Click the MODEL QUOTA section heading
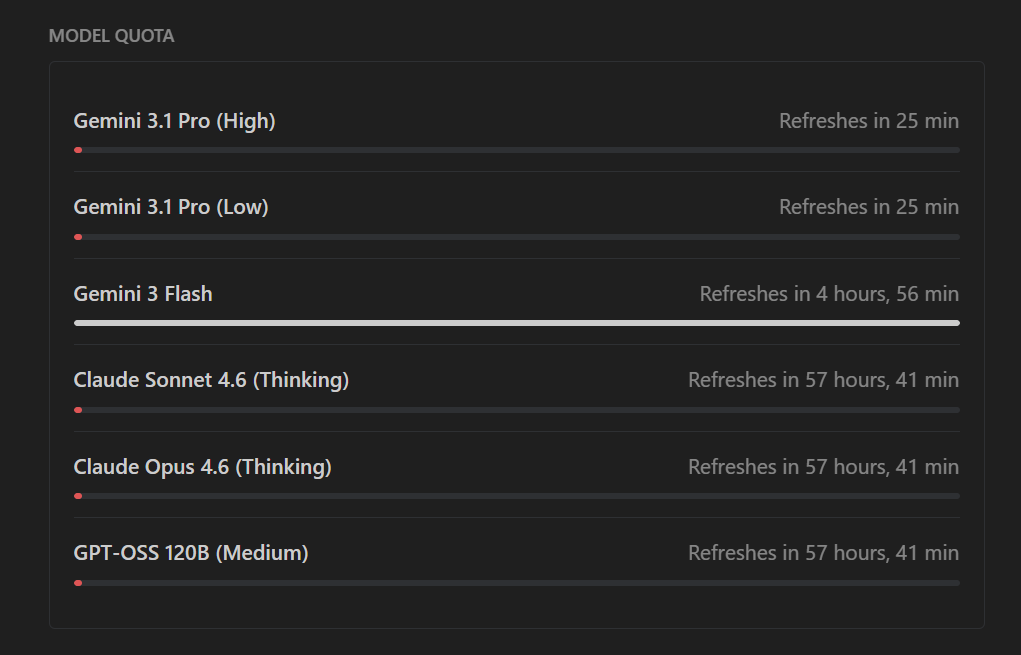The width and height of the screenshot is (1021, 655). coord(111,36)
